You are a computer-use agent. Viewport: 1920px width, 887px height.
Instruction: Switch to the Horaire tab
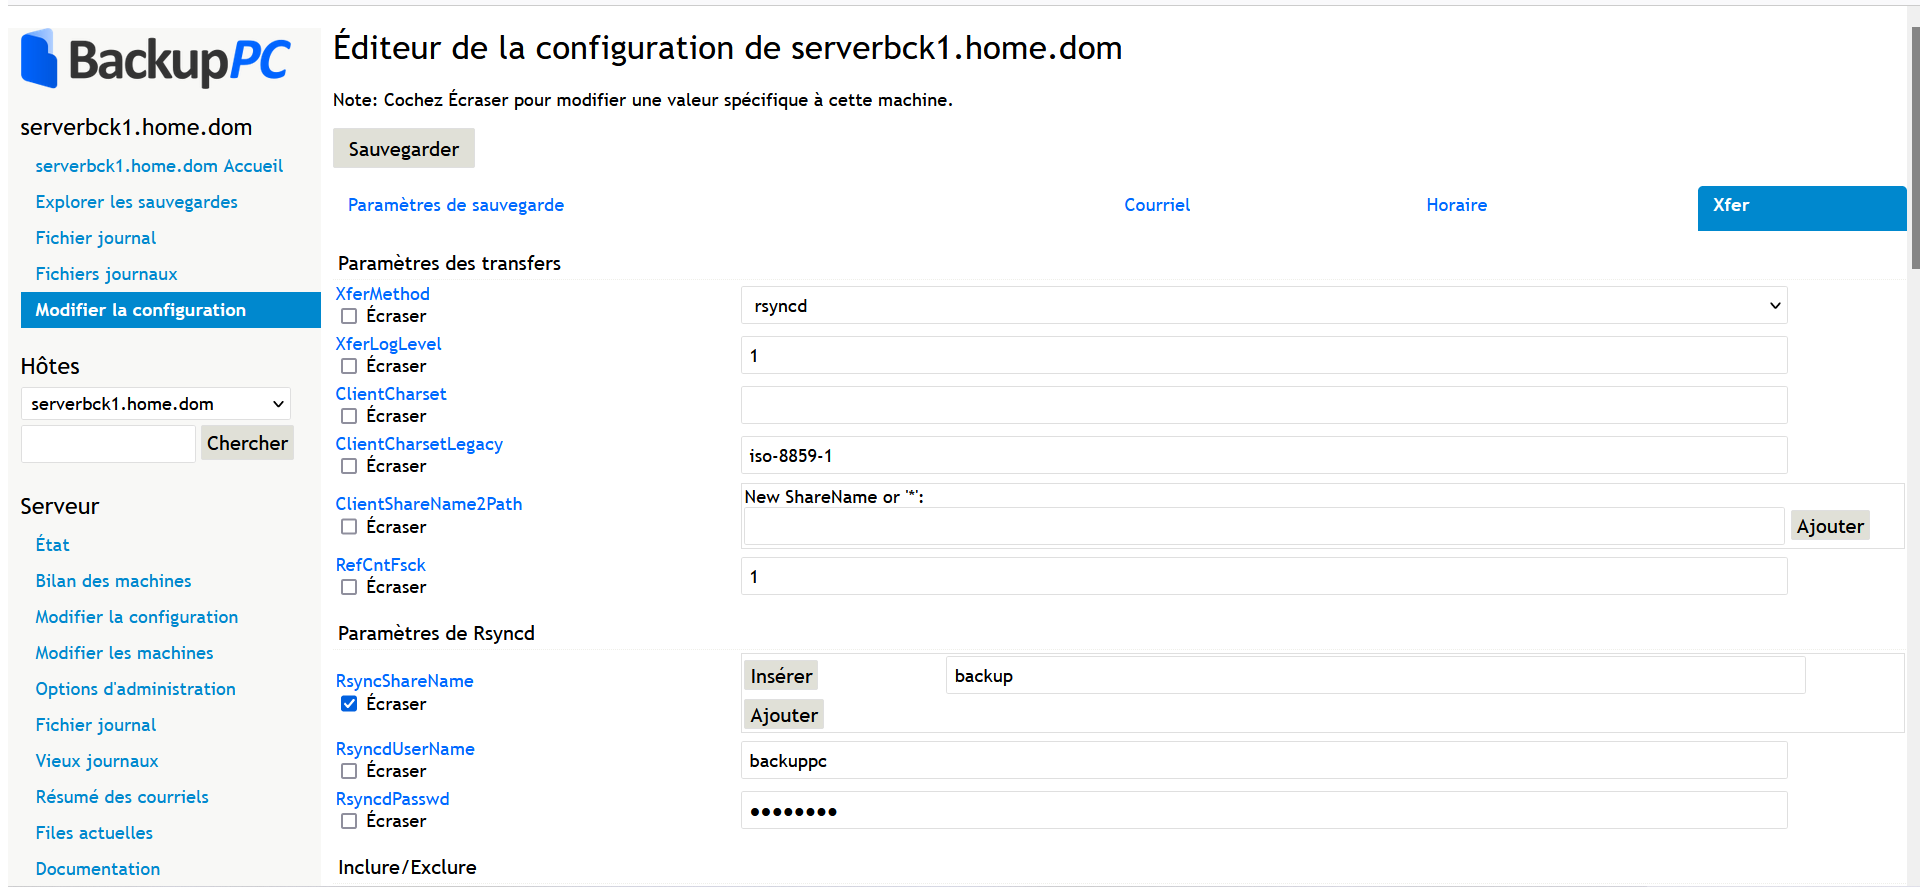click(1456, 205)
